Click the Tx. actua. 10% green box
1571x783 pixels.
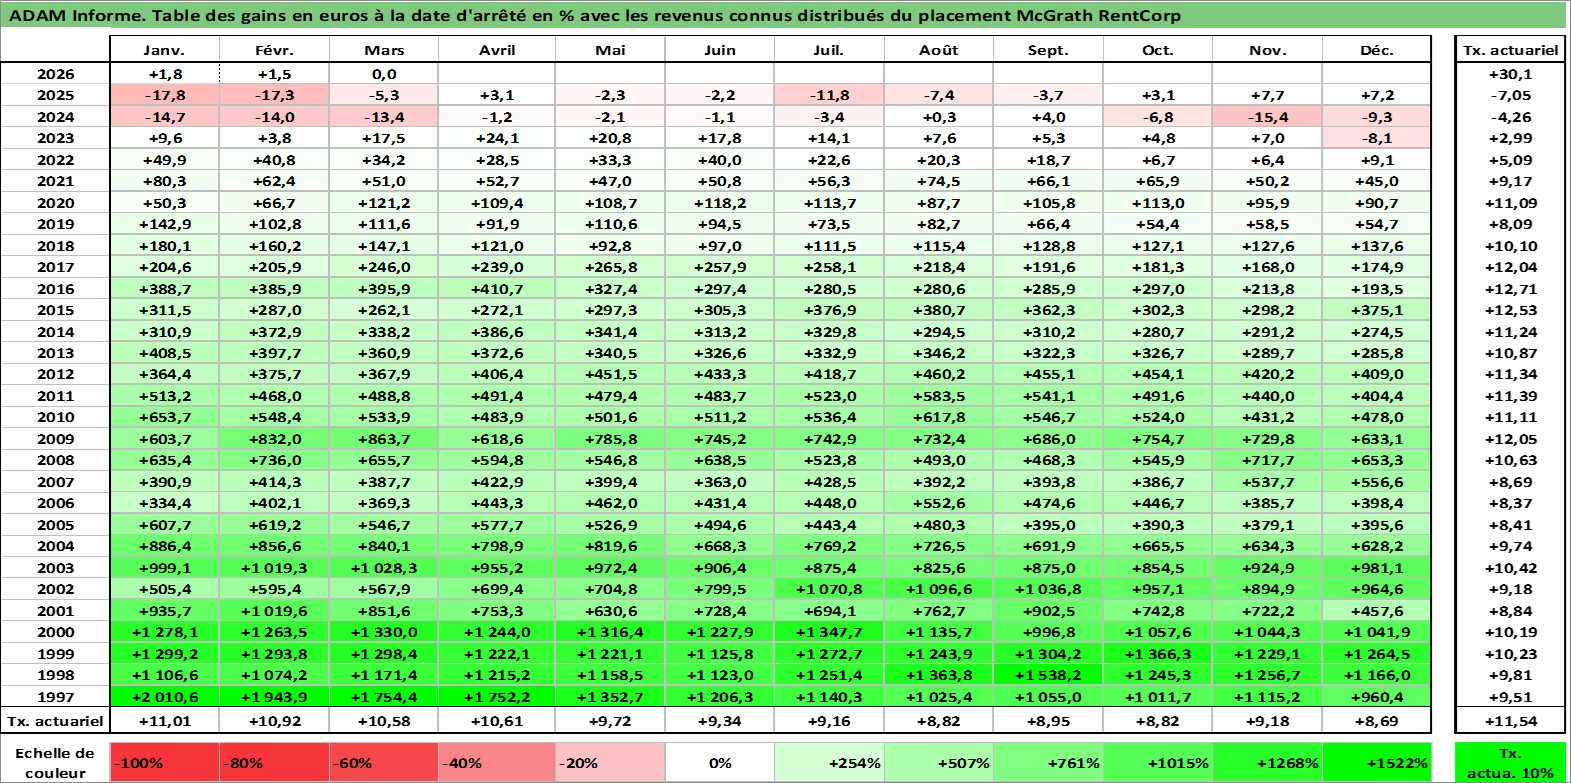[1510, 762]
